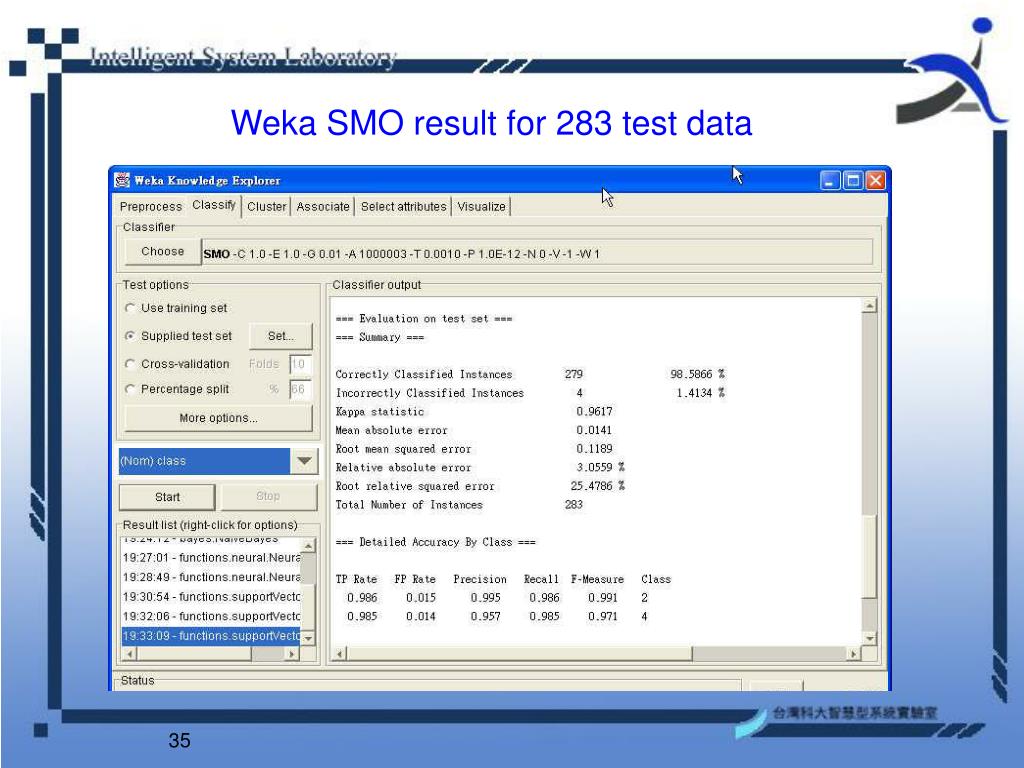This screenshot has width=1024, height=768.
Task: Select the 19:28:49 functions.neural result entry
Action: pyautogui.click(x=210, y=577)
